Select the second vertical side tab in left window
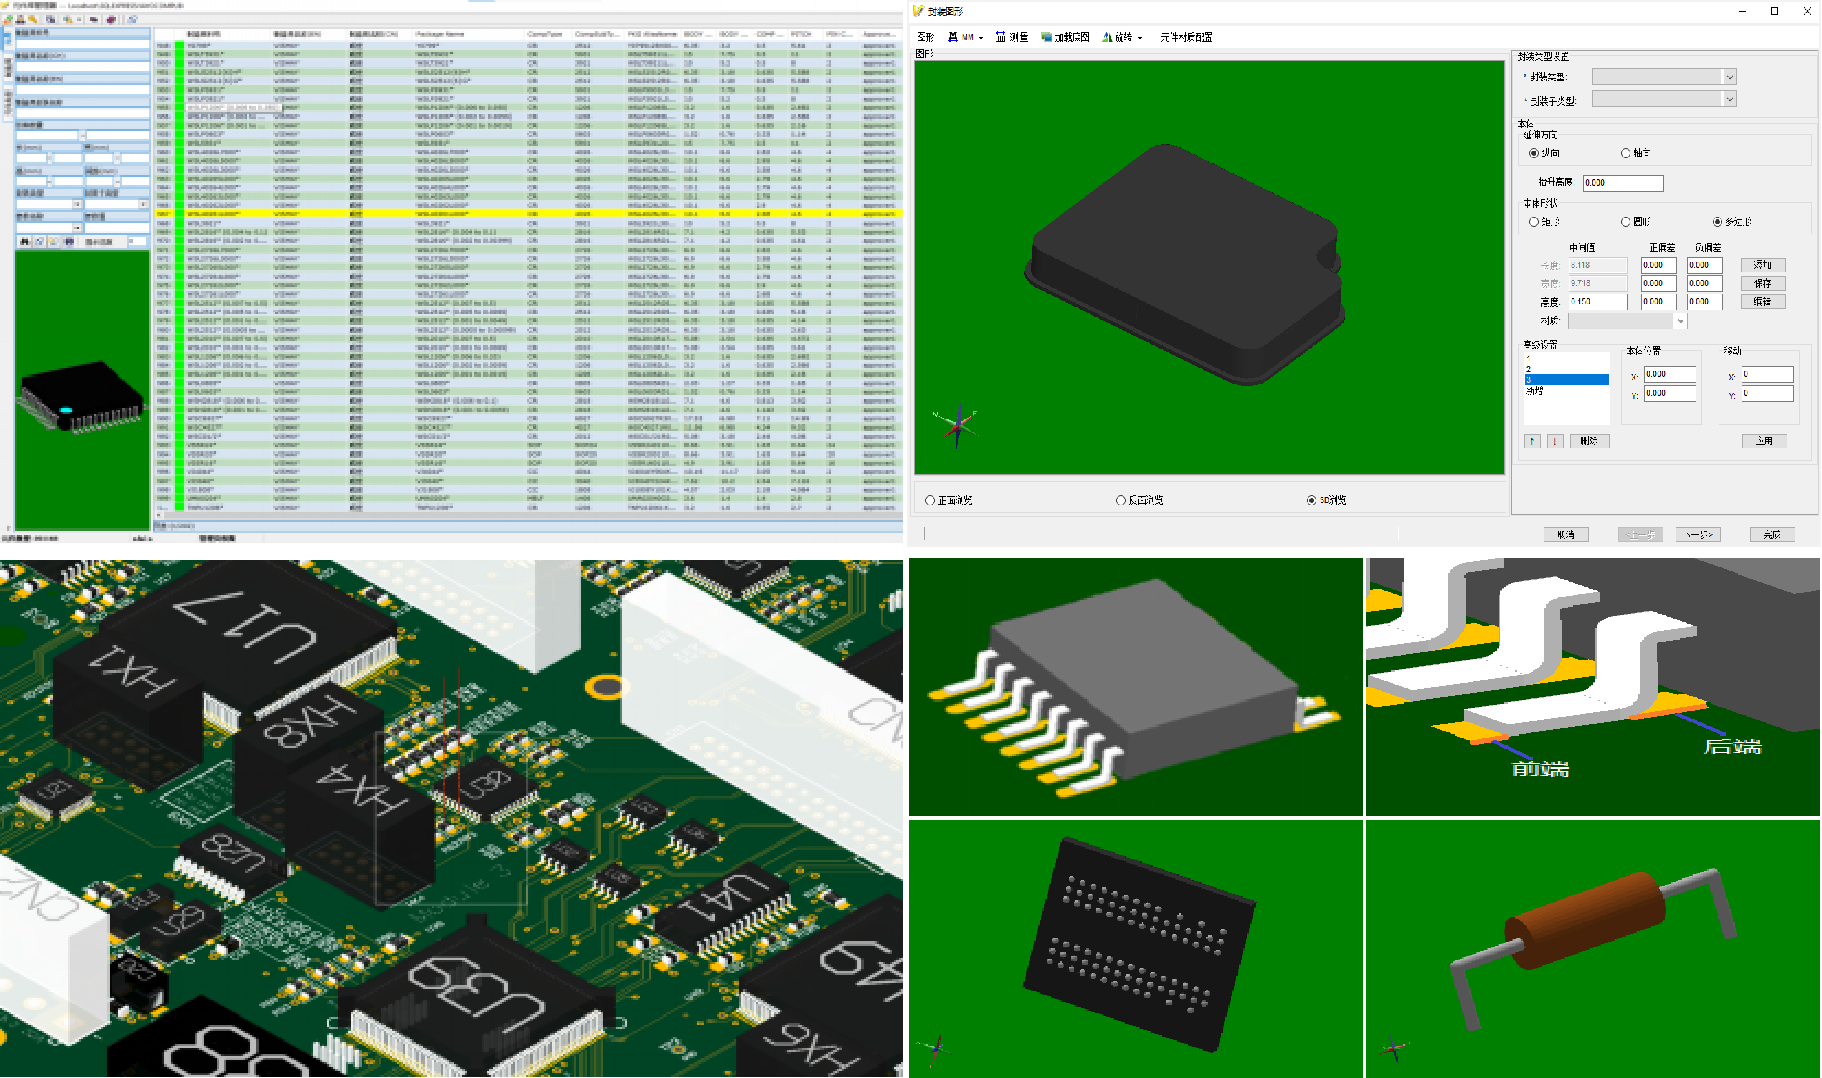 8,67
